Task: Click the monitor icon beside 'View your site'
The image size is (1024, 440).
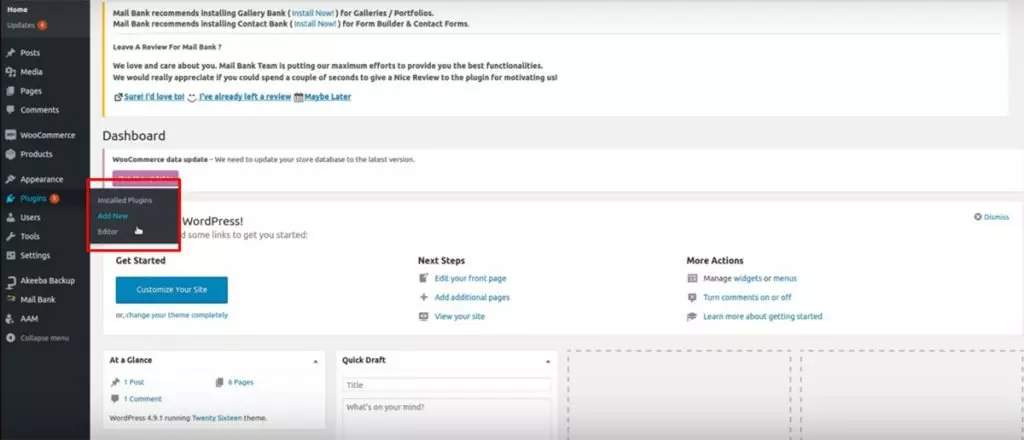Action: [424, 316]
